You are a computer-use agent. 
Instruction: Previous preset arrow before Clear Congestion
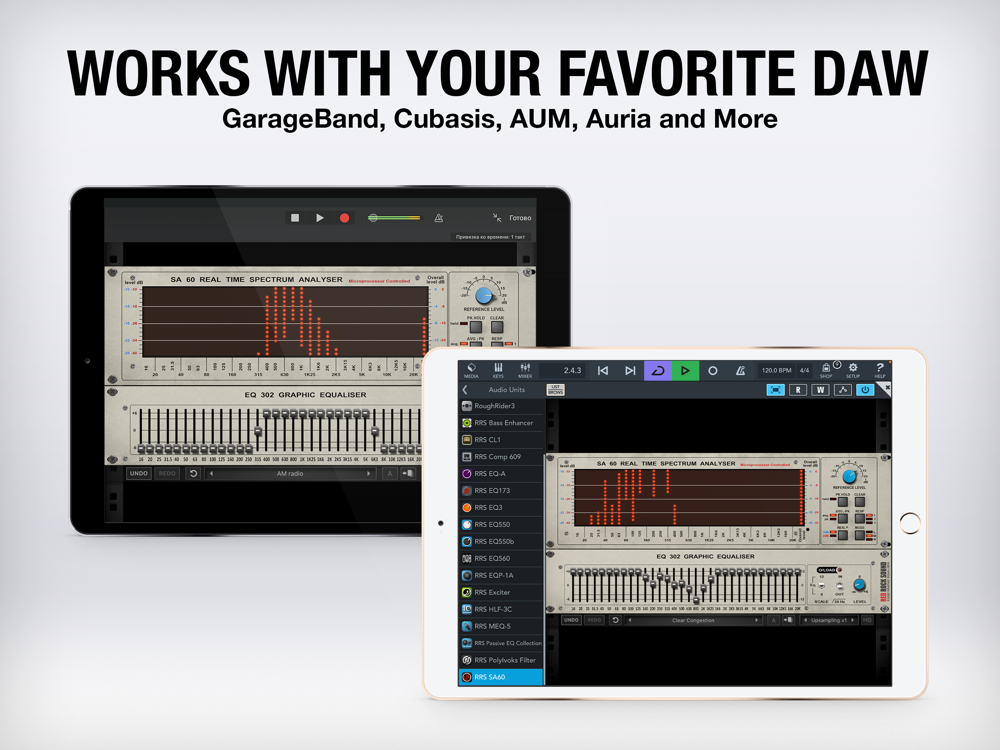(630, 620)
